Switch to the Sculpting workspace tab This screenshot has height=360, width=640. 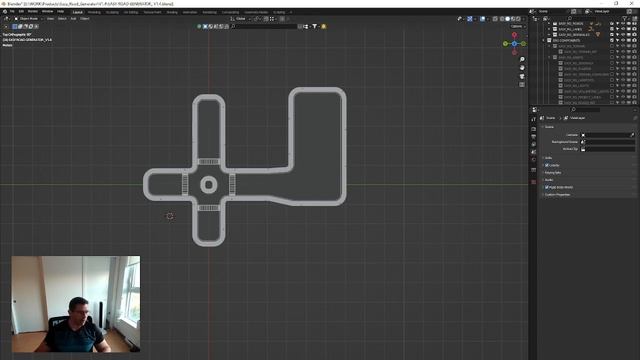(112, 12)
